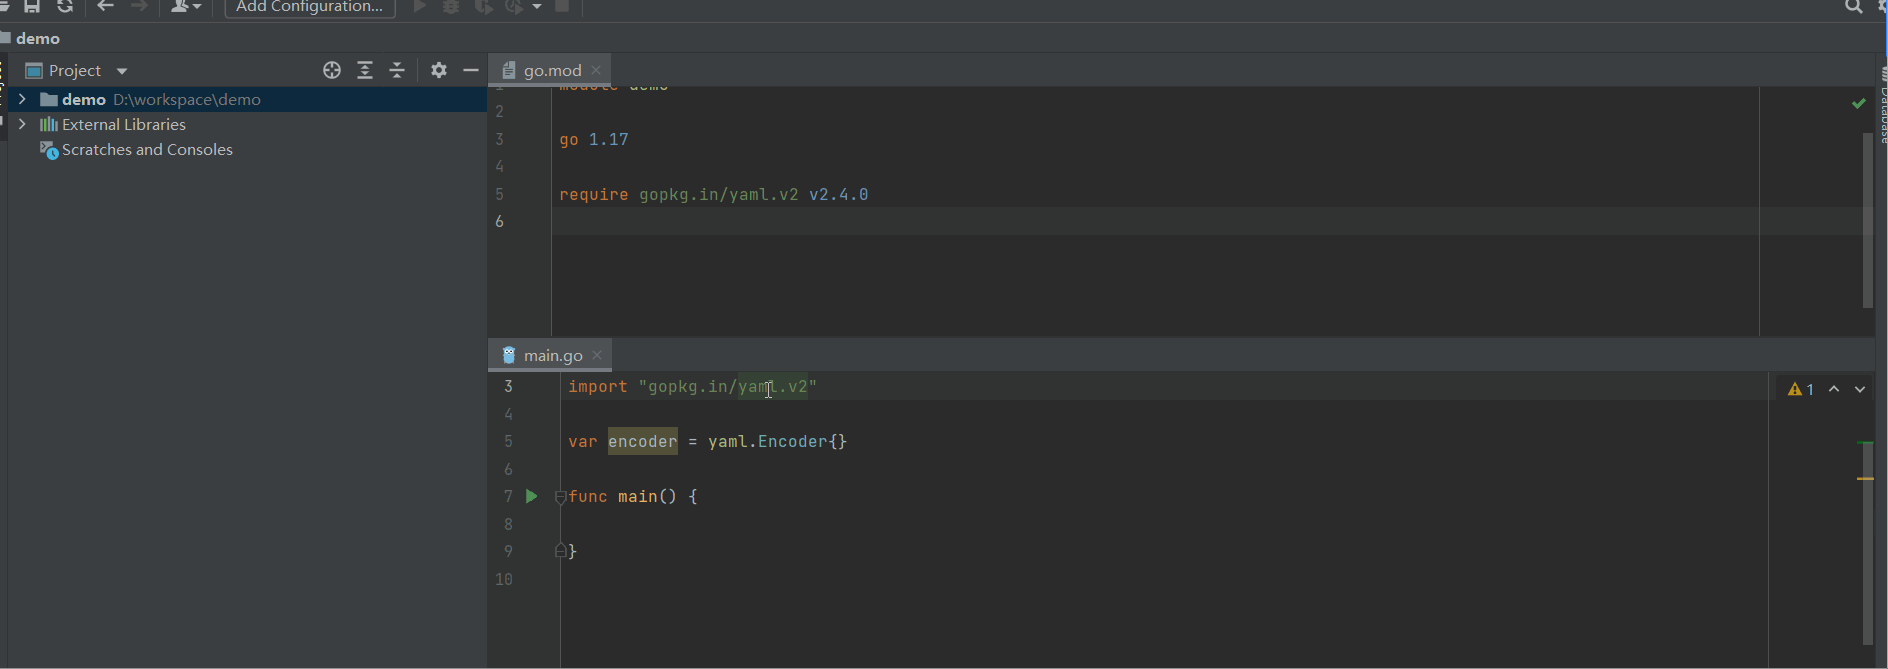This screenshot has width=1888, height=669.
Task: Toggle fold at func main line
Action: point(560,497)
